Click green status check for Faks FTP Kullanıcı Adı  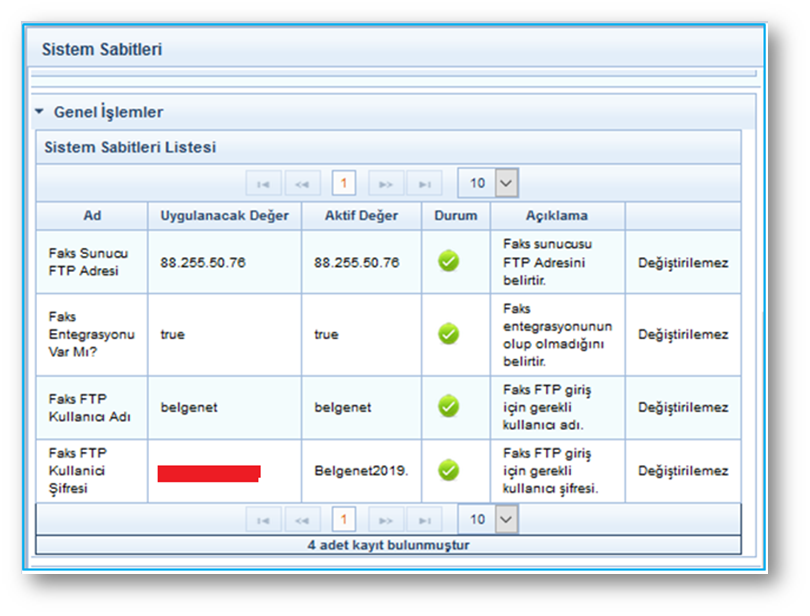pyautogui.click(x=449, y=406)
